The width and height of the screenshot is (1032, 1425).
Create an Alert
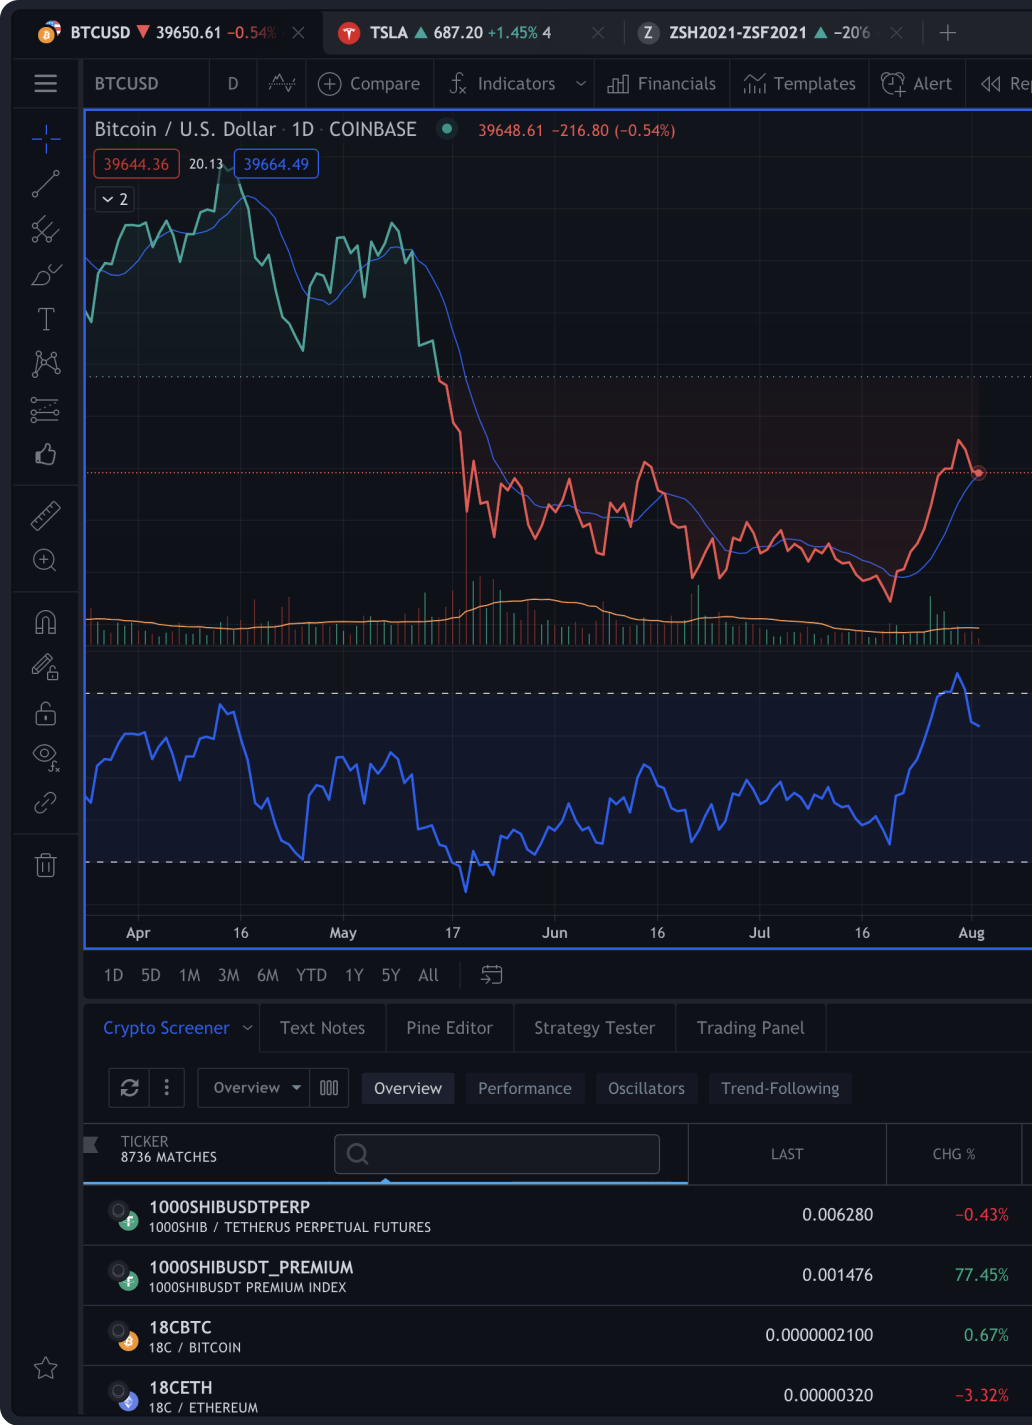coord(917,84)
